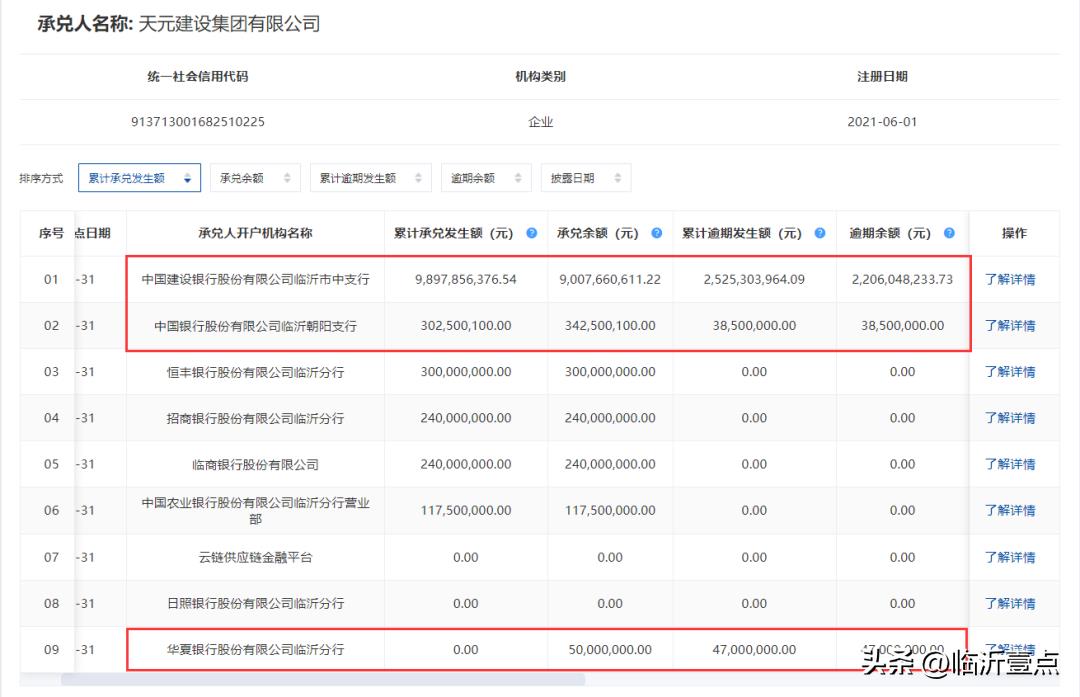Click amount 2,206,048,233.73
The width and height of the screenshot is (1080, 697).
(902, 279)
